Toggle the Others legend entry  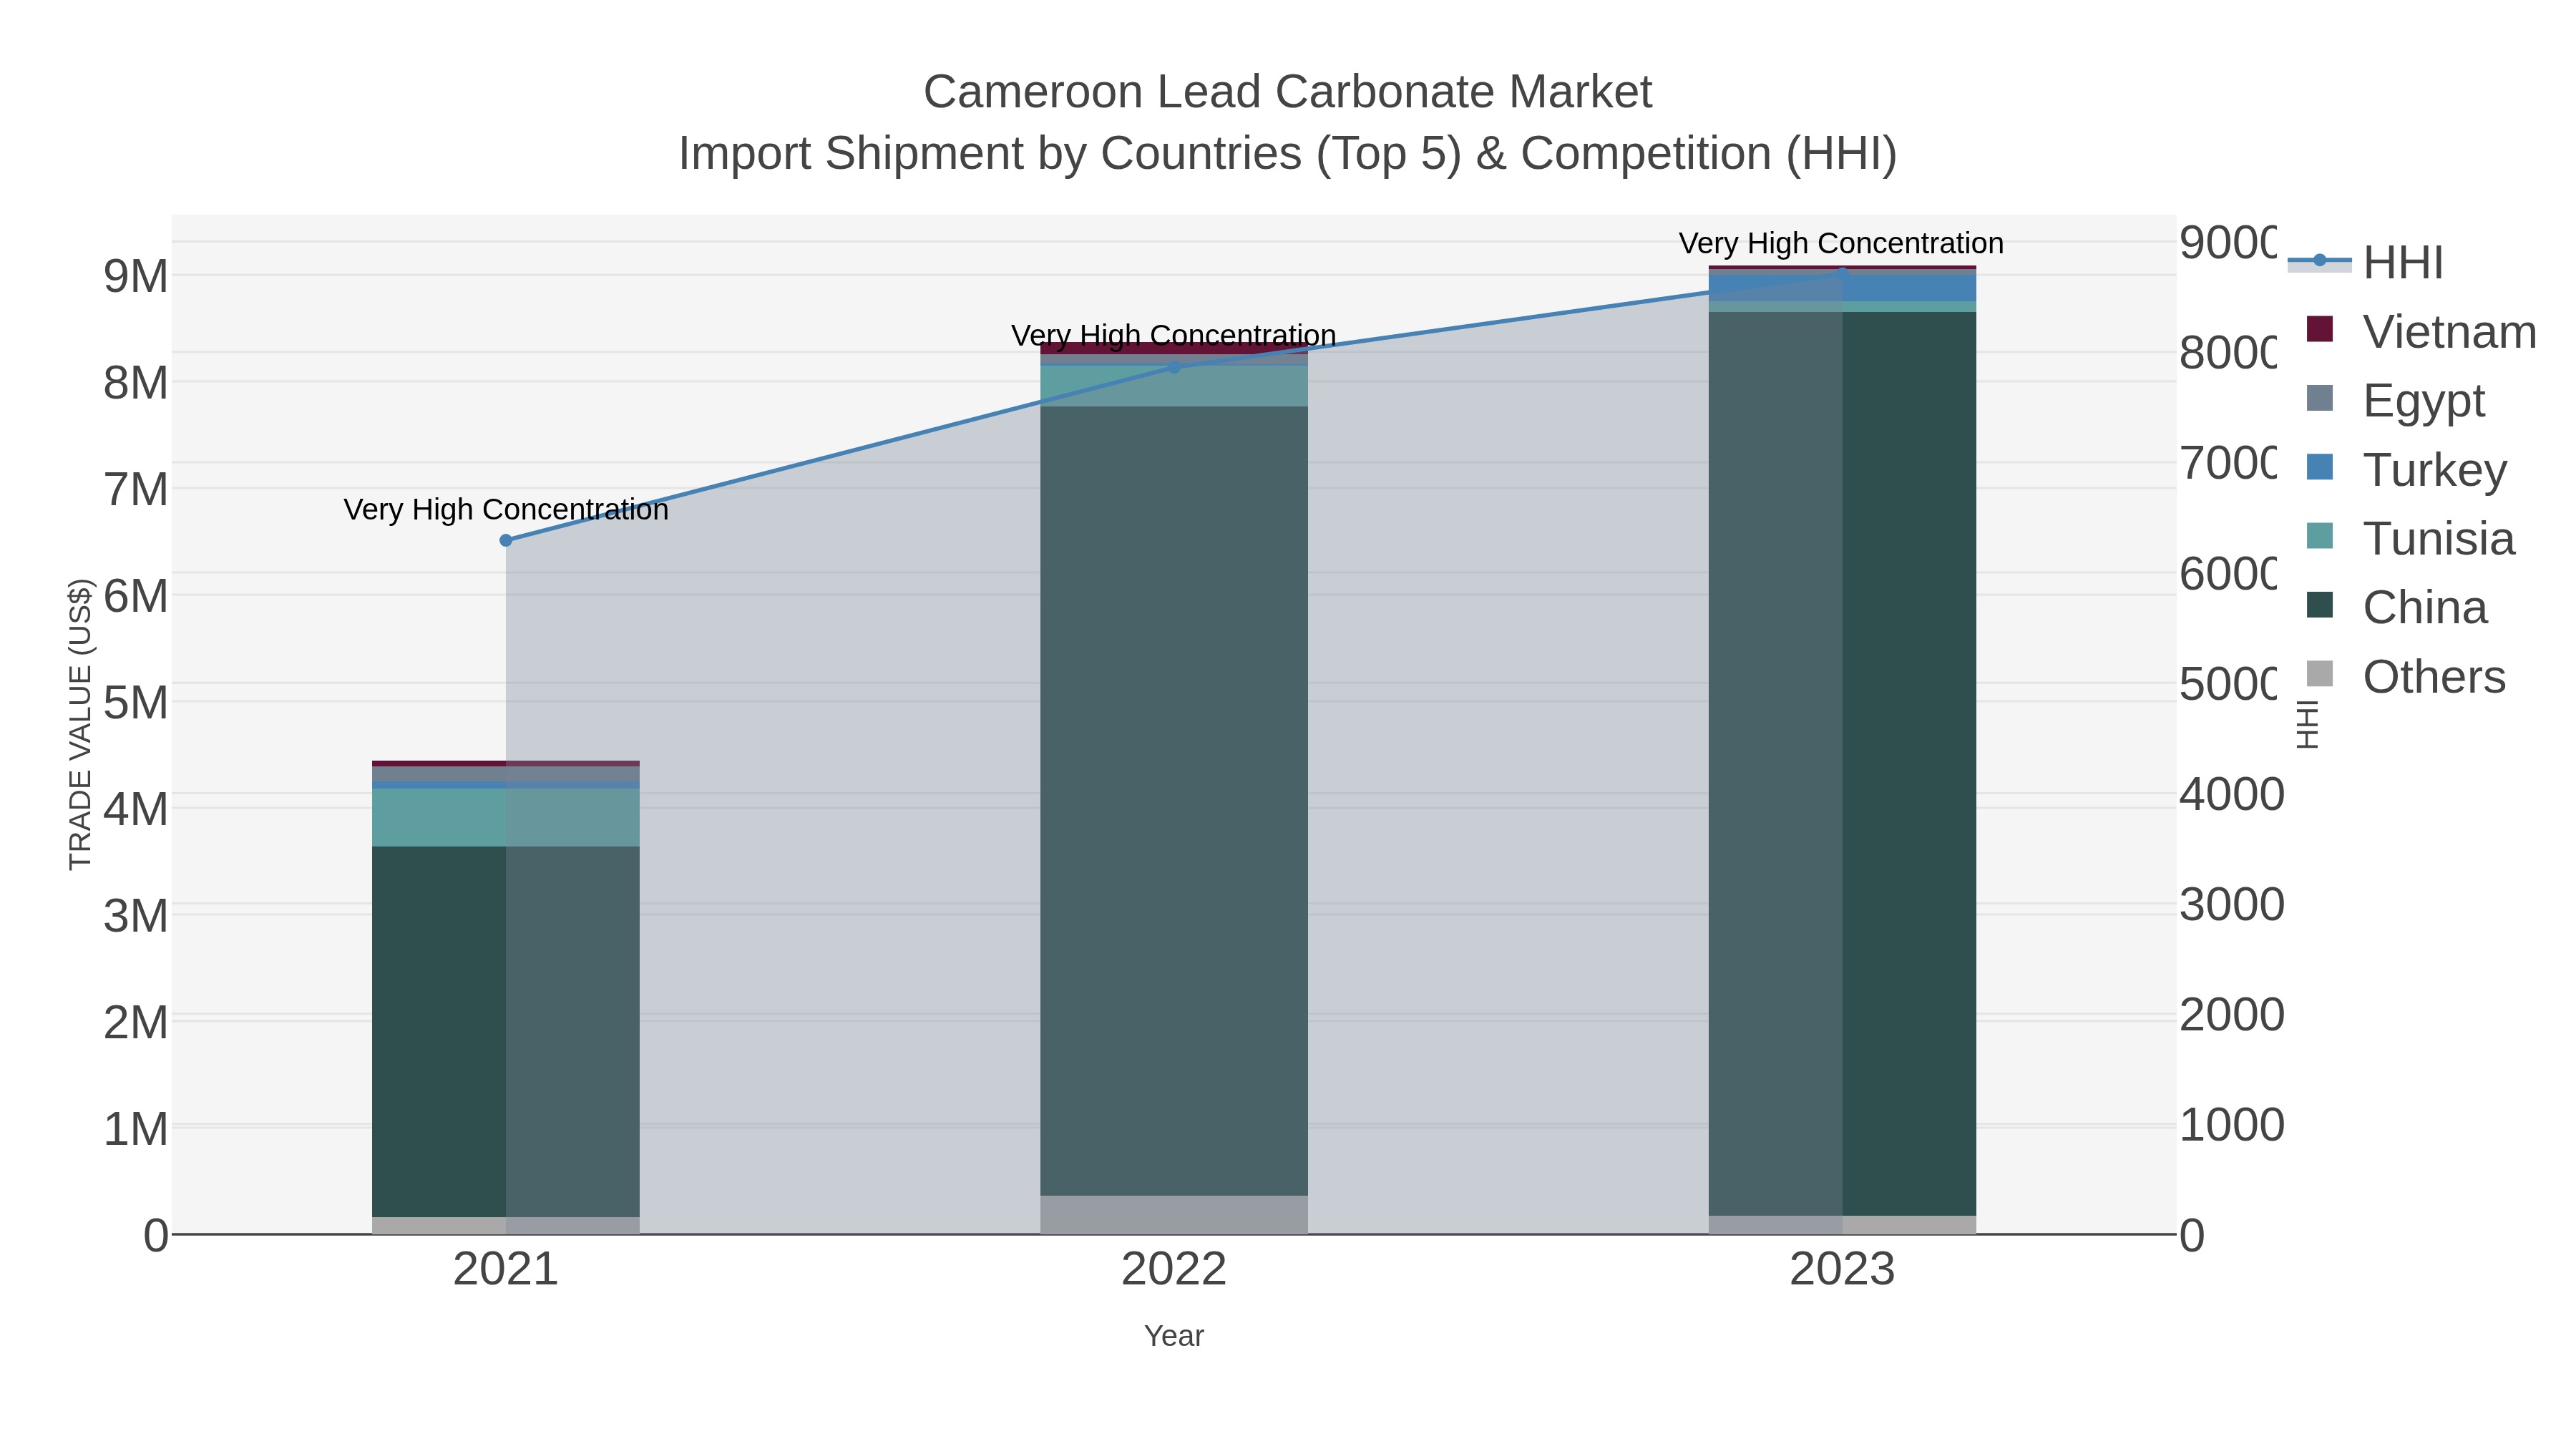tap(2405, 676)
